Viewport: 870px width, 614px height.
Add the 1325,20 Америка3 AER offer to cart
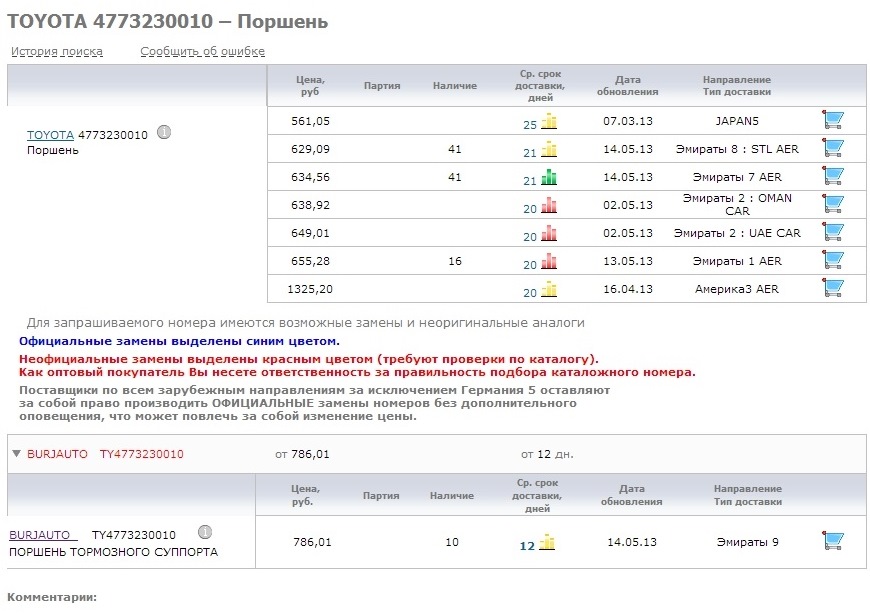(x=833, y=288)
